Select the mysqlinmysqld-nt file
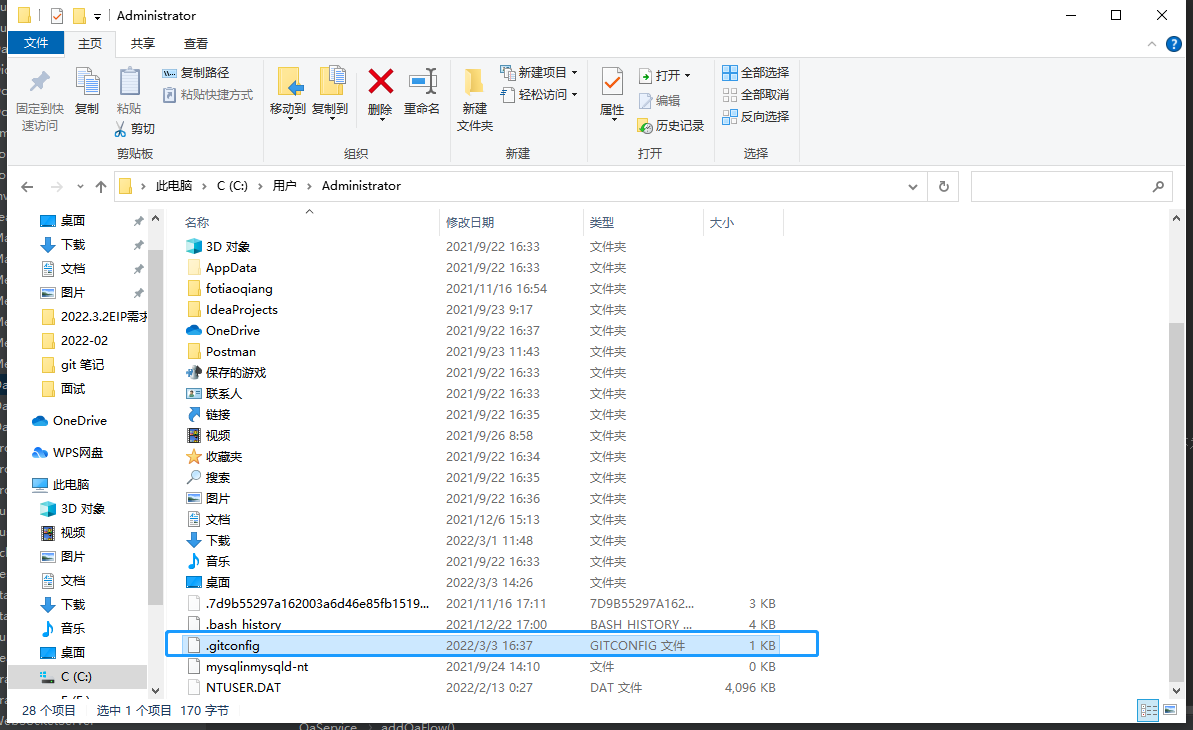The width and height of the screenshot is (1193, 730). tap(257, 667)
